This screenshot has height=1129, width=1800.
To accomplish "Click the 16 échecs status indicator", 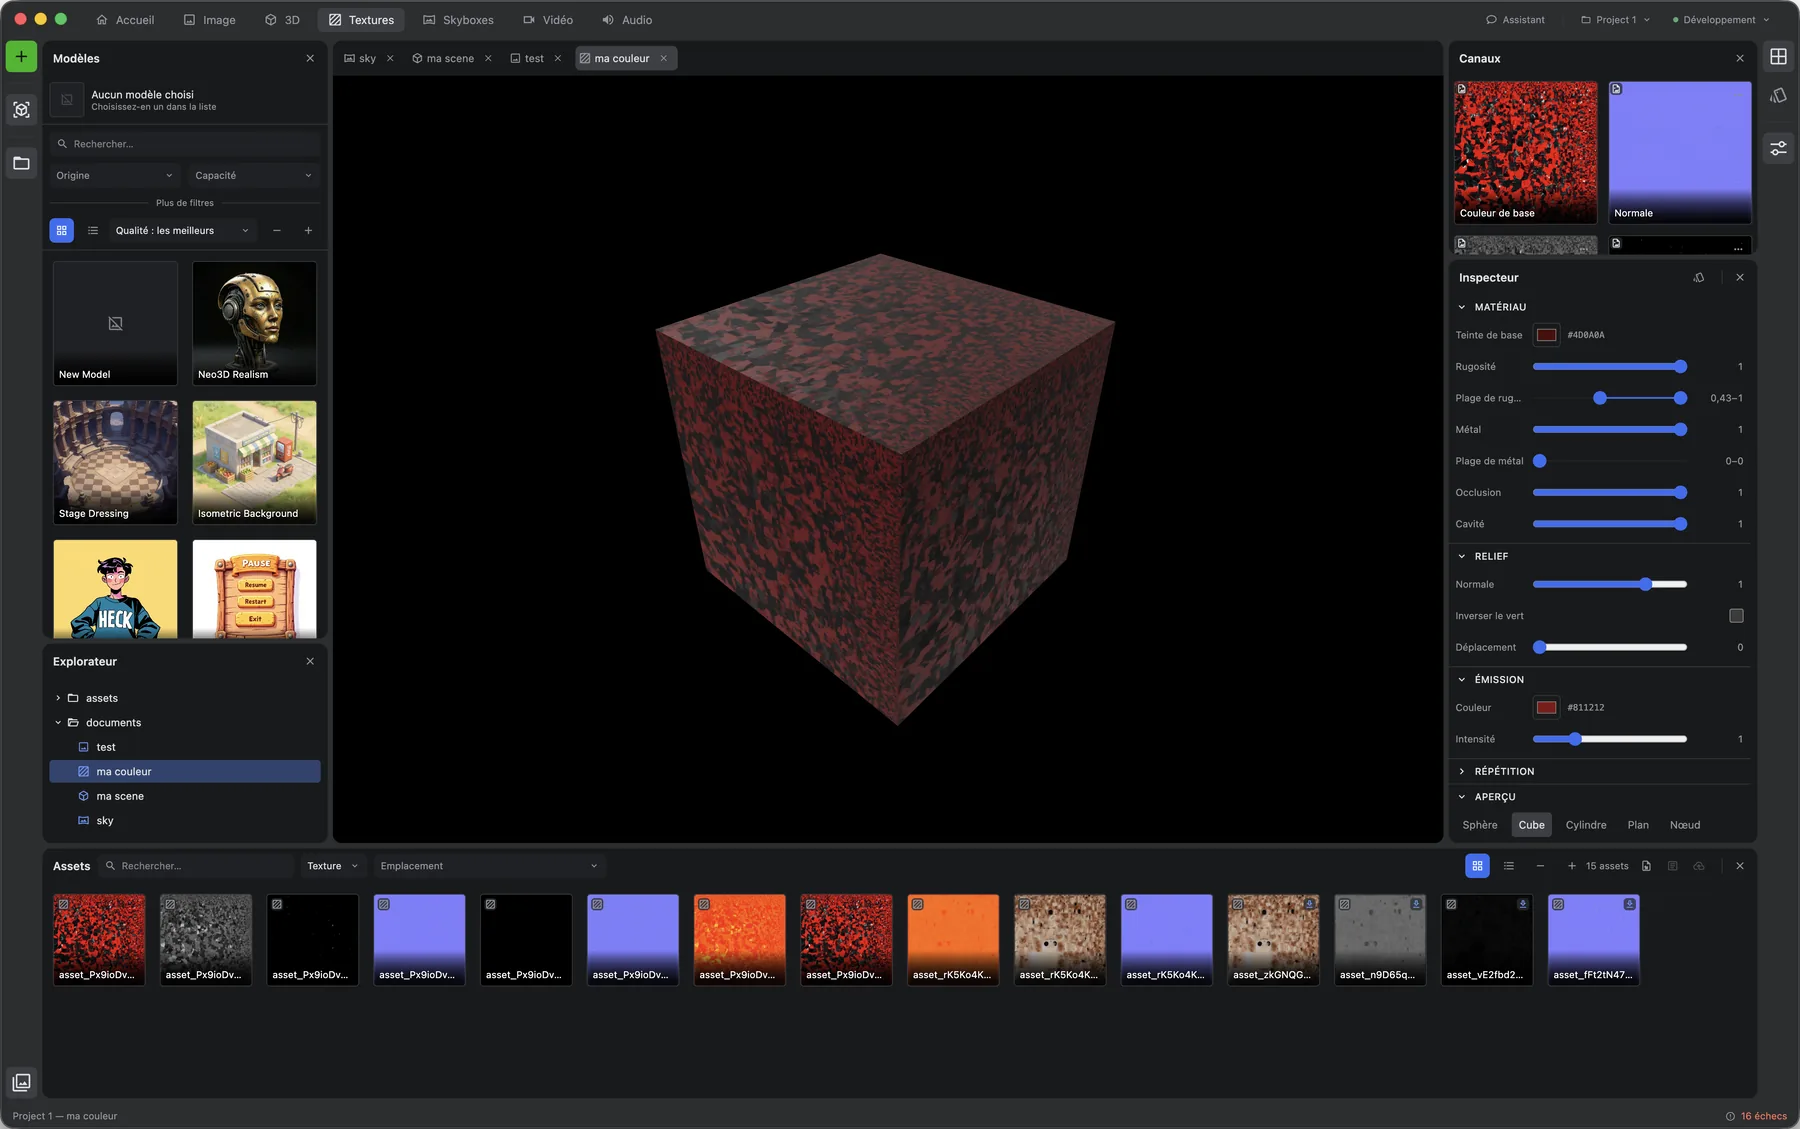I will coord(1756,1116).
